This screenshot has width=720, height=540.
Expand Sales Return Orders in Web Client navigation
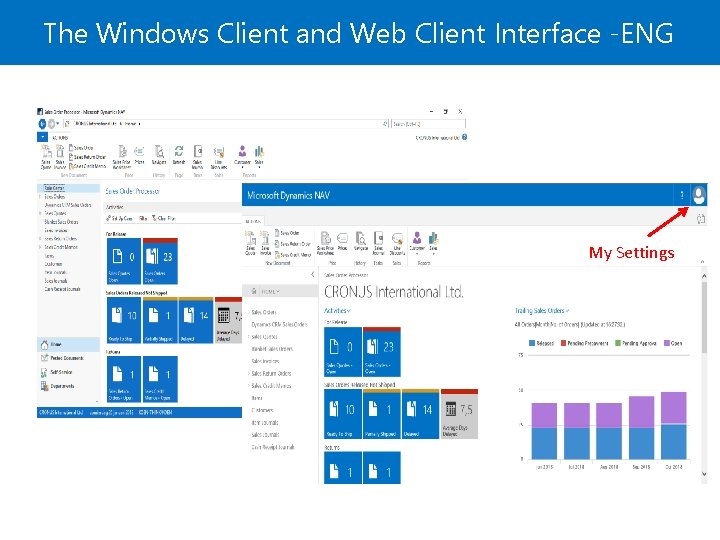[x=248, y=373]
